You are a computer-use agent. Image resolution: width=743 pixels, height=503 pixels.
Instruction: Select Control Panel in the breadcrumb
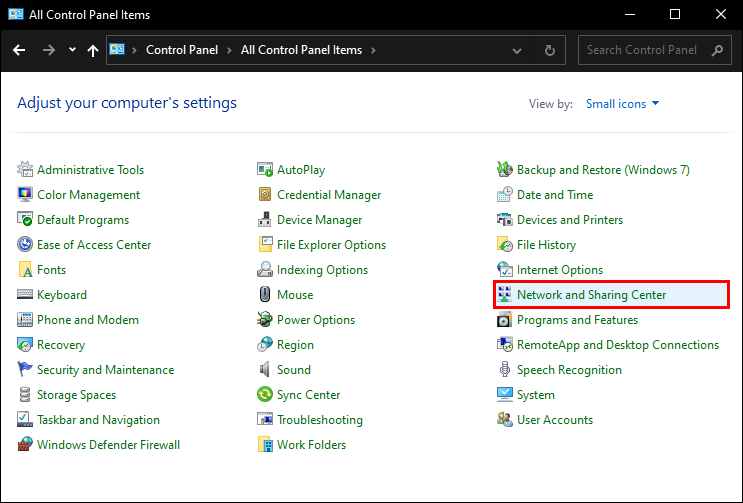[x=182, y=50]
